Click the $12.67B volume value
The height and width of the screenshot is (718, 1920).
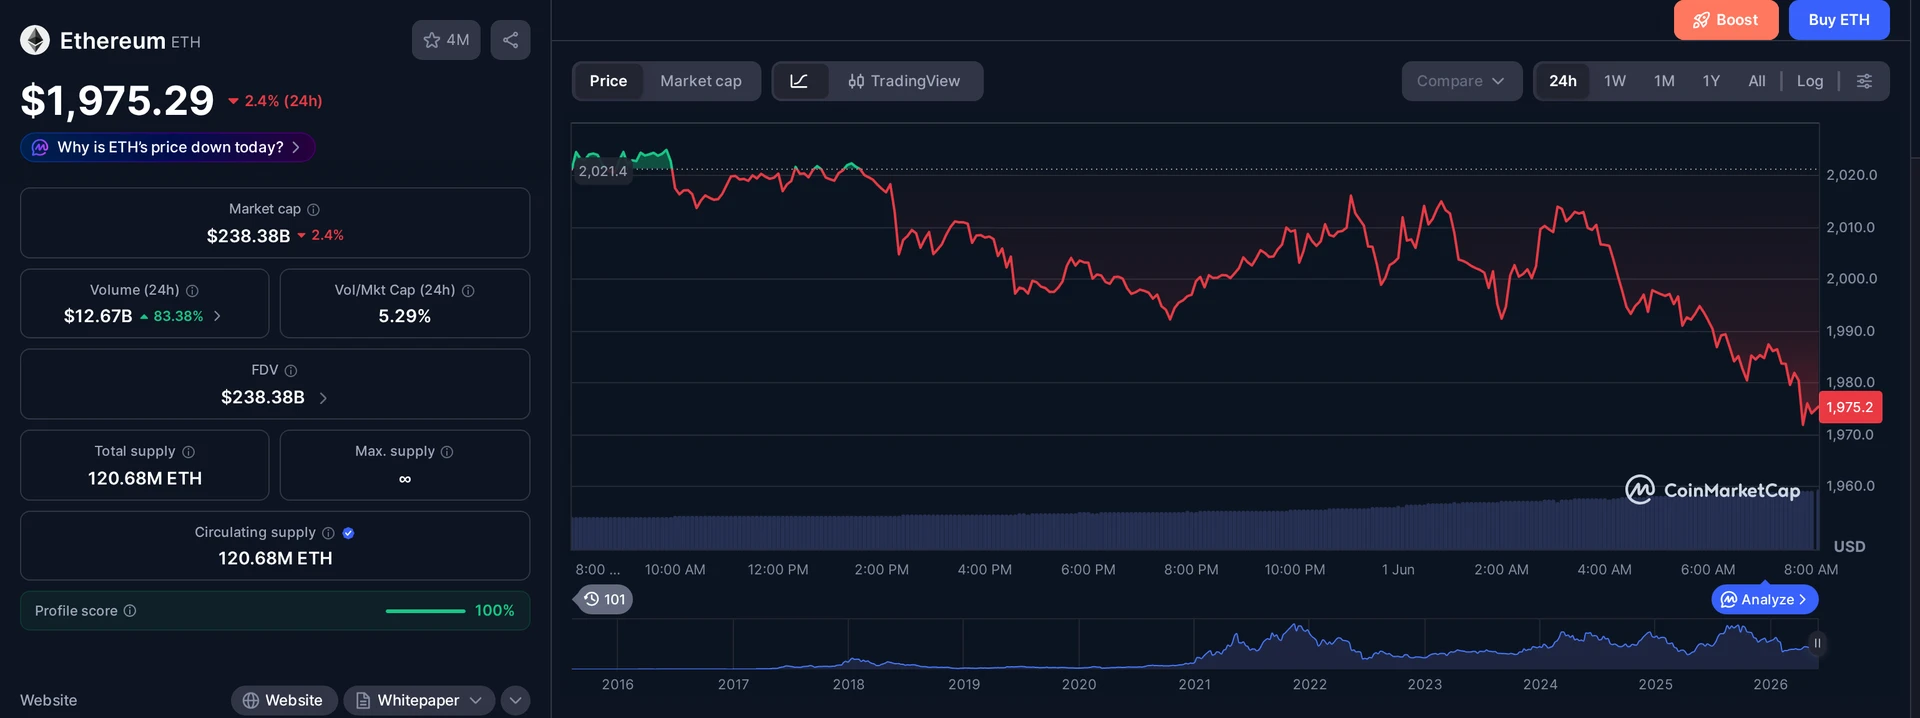[98, 316]
